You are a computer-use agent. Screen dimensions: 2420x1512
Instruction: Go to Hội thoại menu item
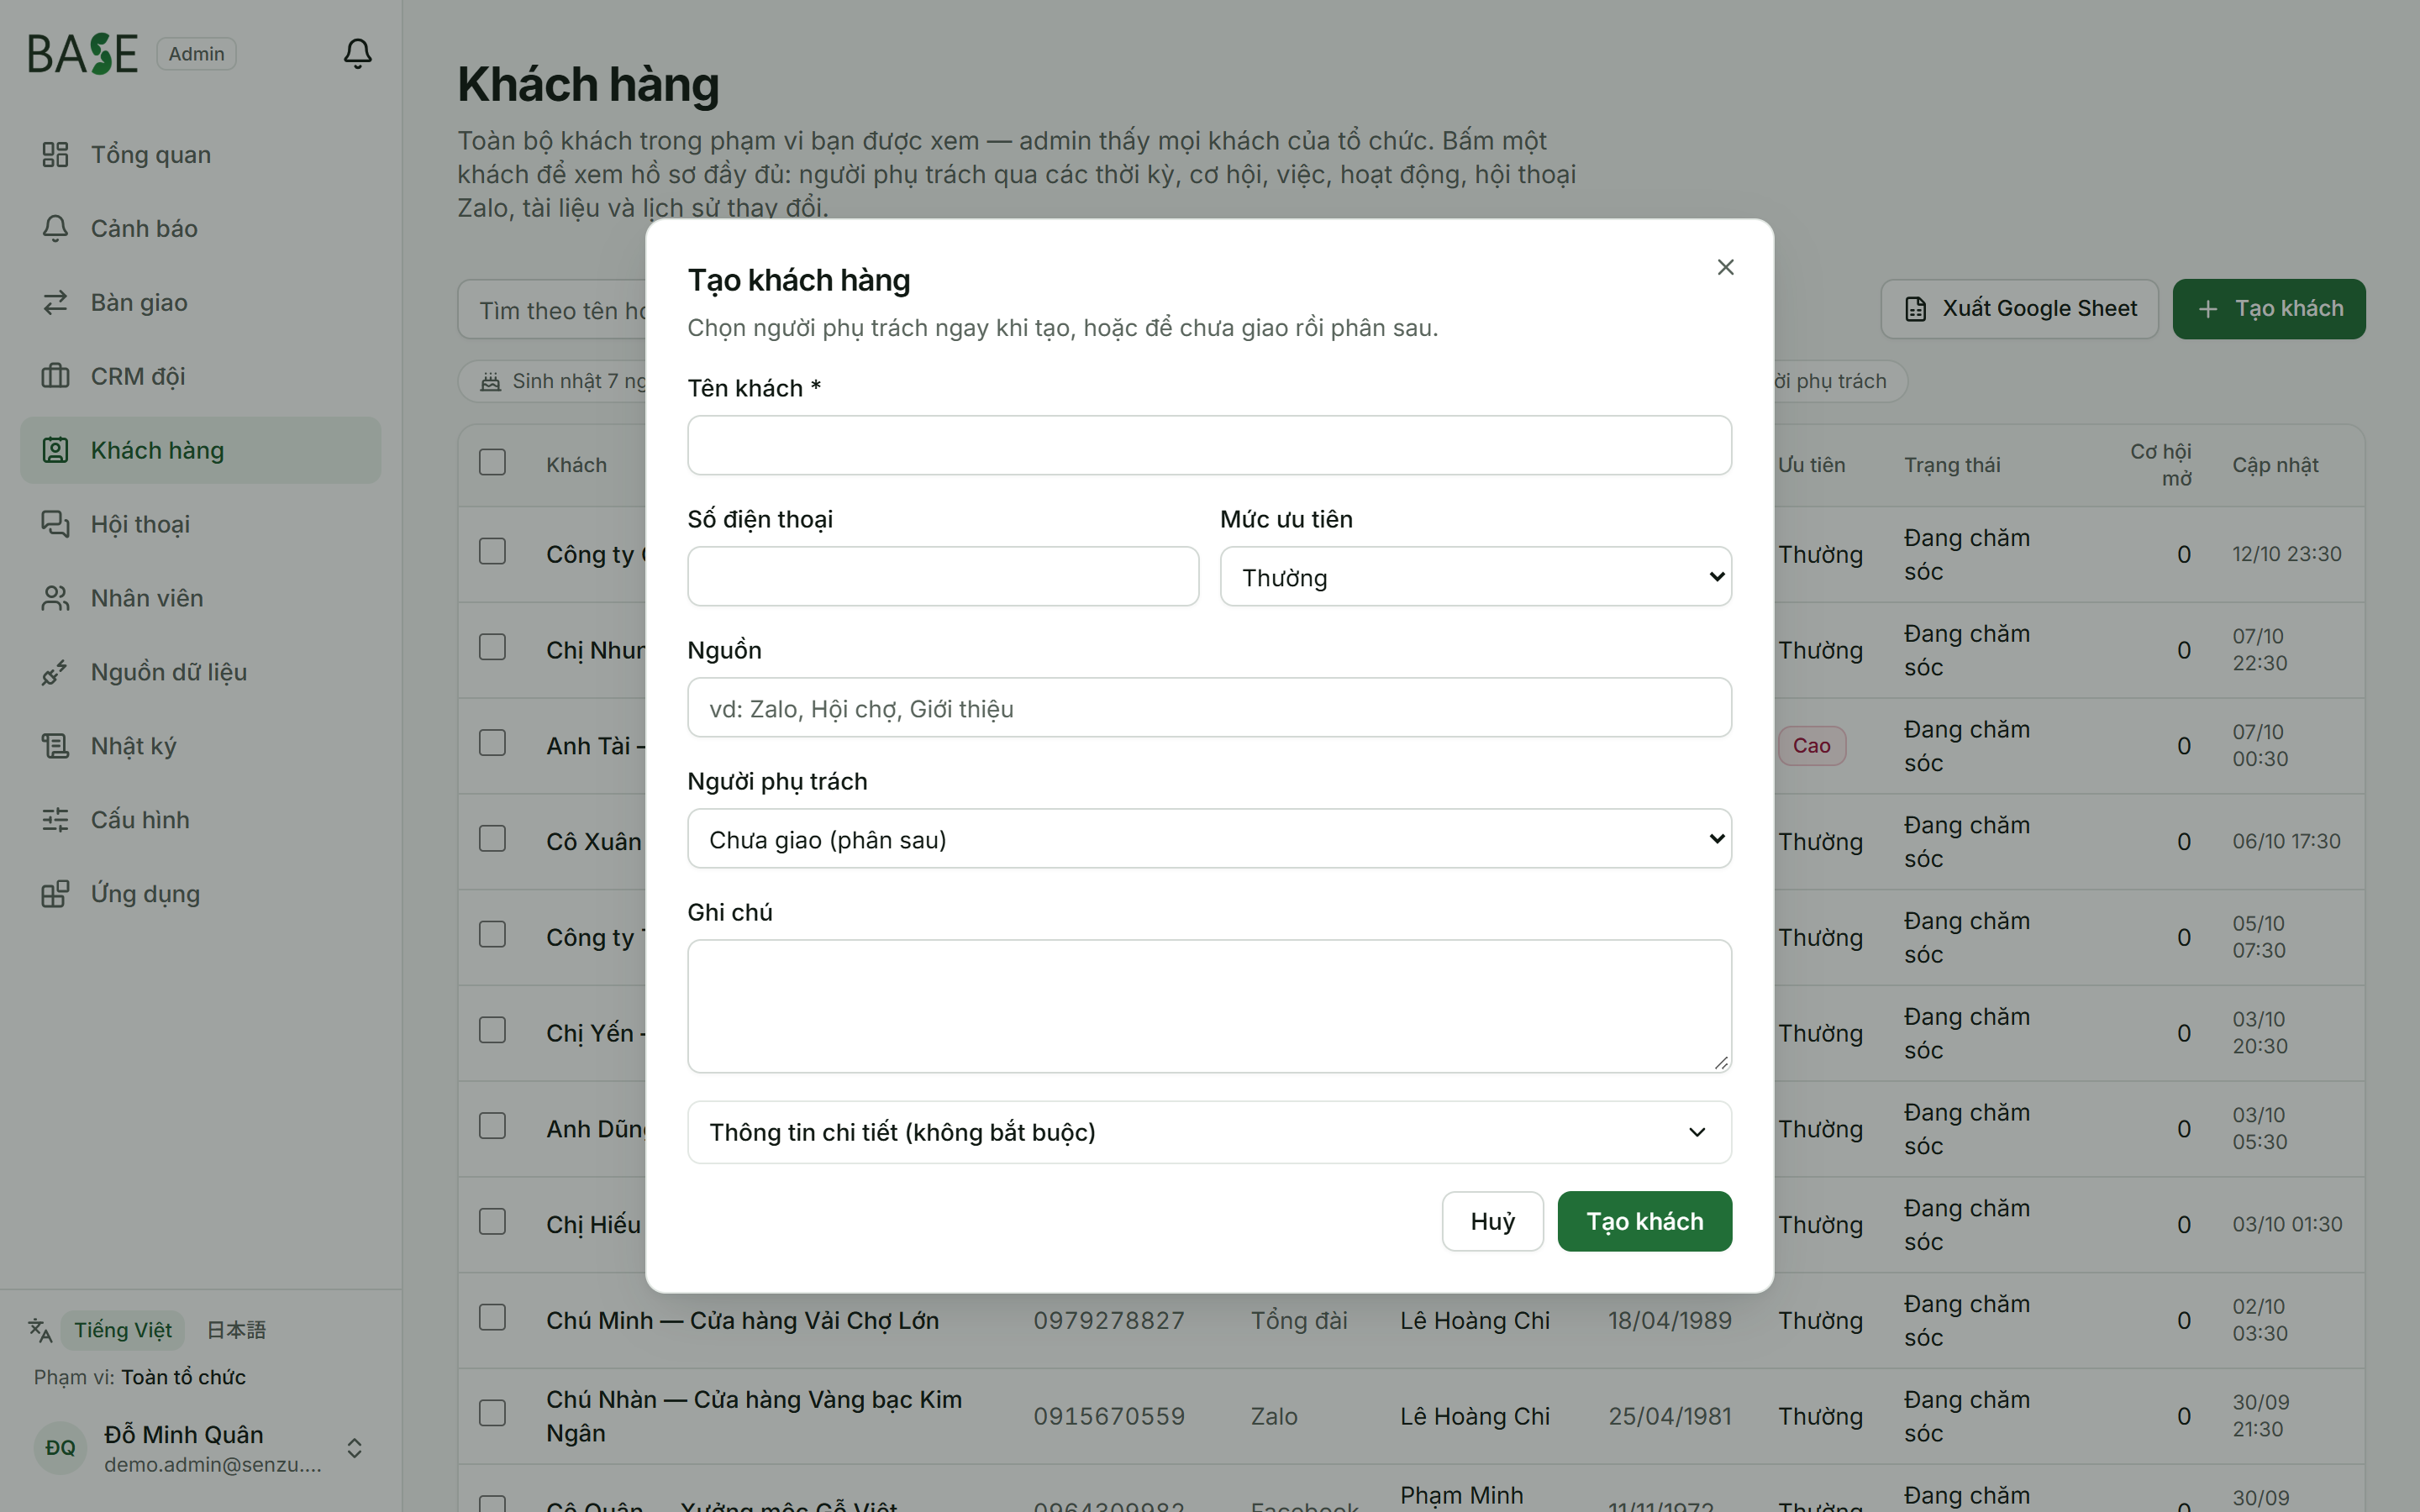200,524
